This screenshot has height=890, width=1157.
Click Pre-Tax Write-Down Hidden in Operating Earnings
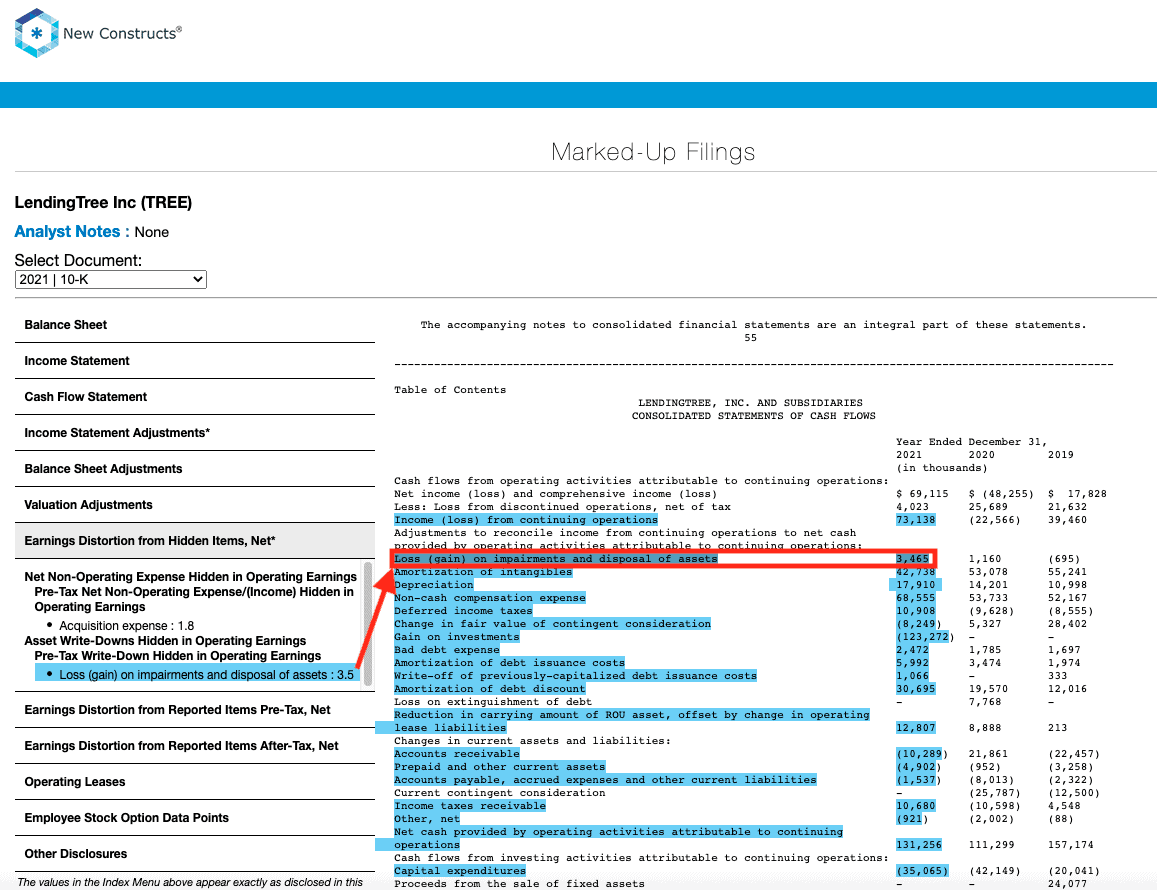point(178,656)
